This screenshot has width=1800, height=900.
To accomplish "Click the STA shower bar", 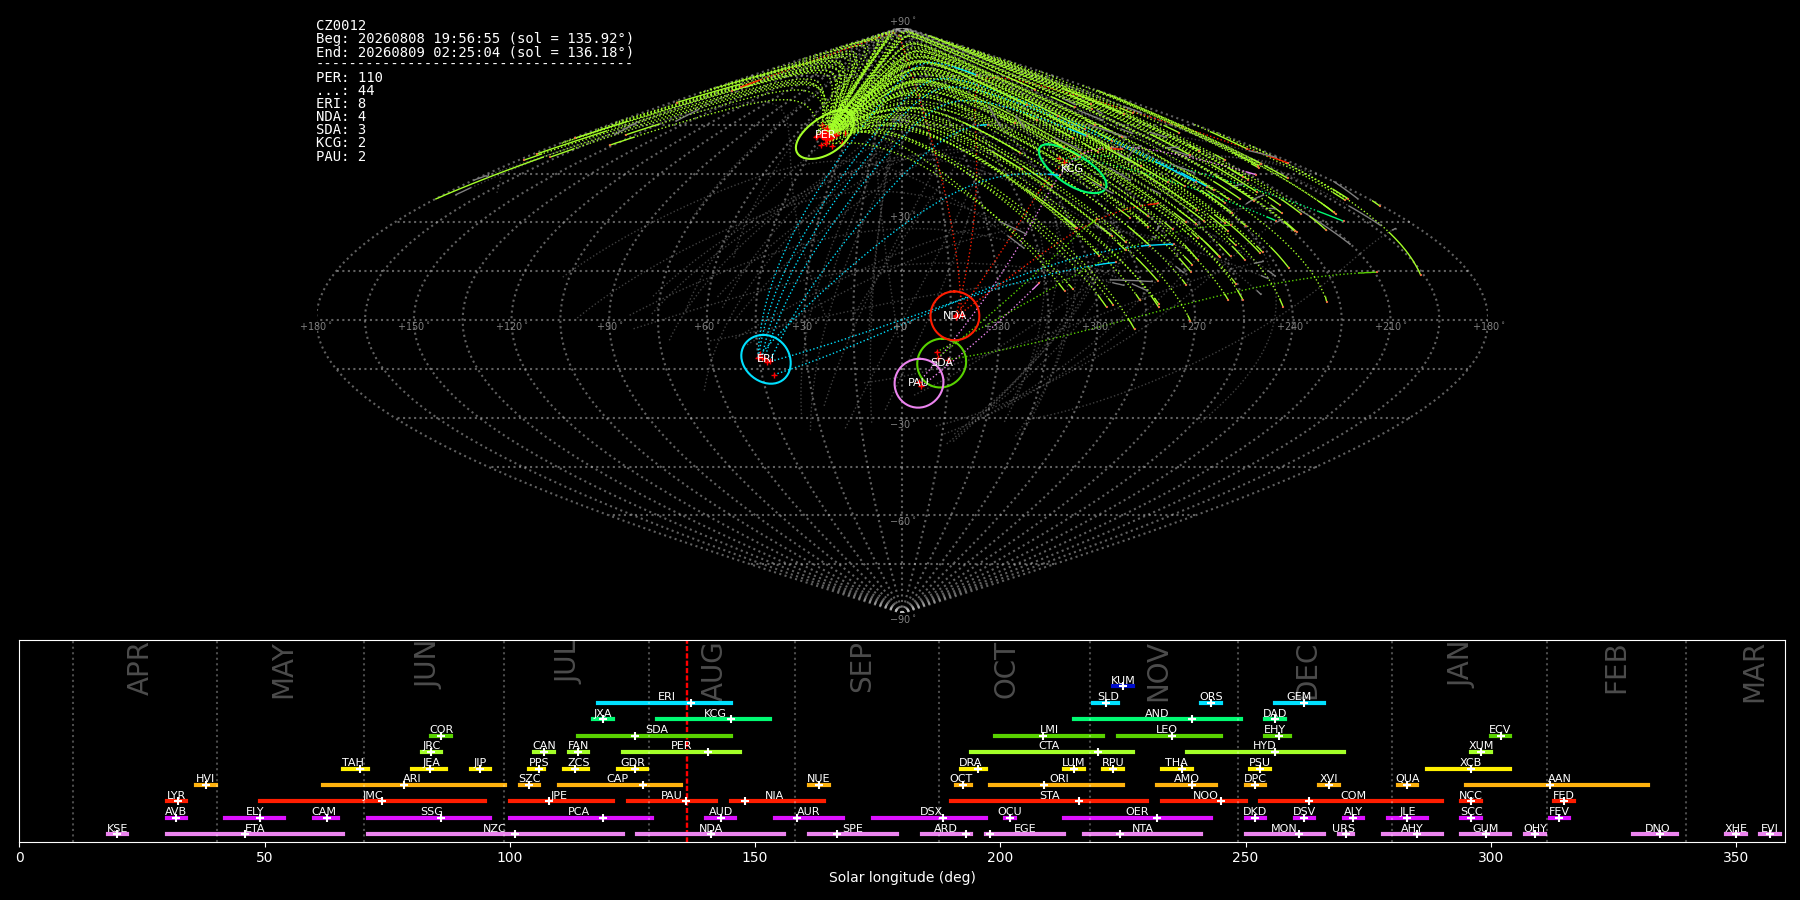I will pyautogui.click(x=1049, y=801).
